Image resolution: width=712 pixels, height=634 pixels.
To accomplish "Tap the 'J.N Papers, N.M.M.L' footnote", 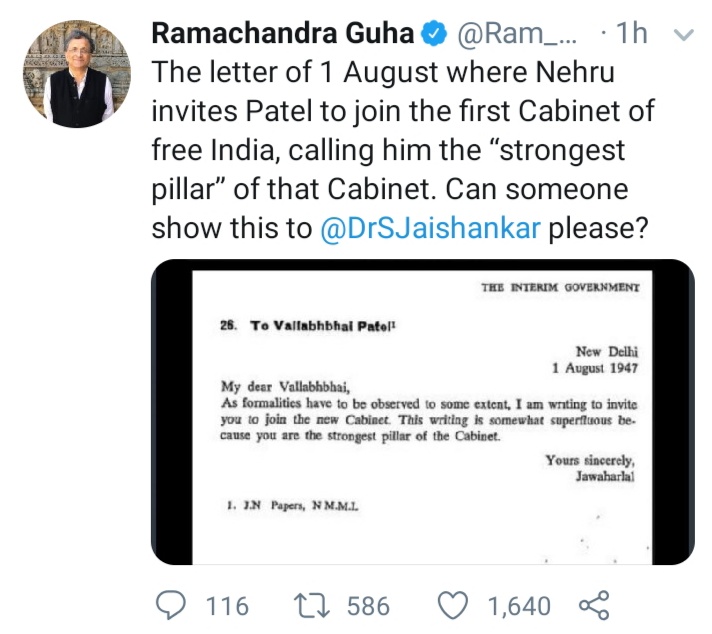I will [x=292, y=505].
